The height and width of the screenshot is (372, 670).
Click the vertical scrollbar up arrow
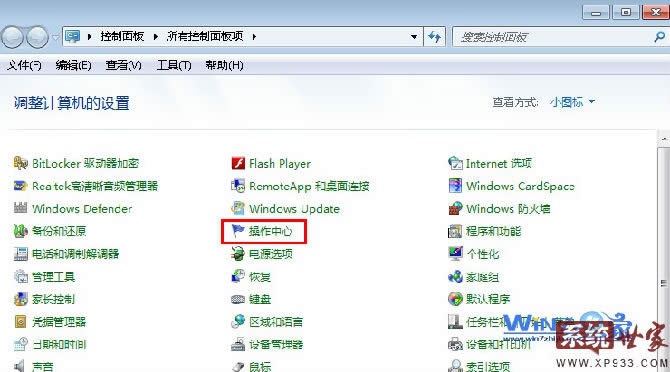[664, 139]
